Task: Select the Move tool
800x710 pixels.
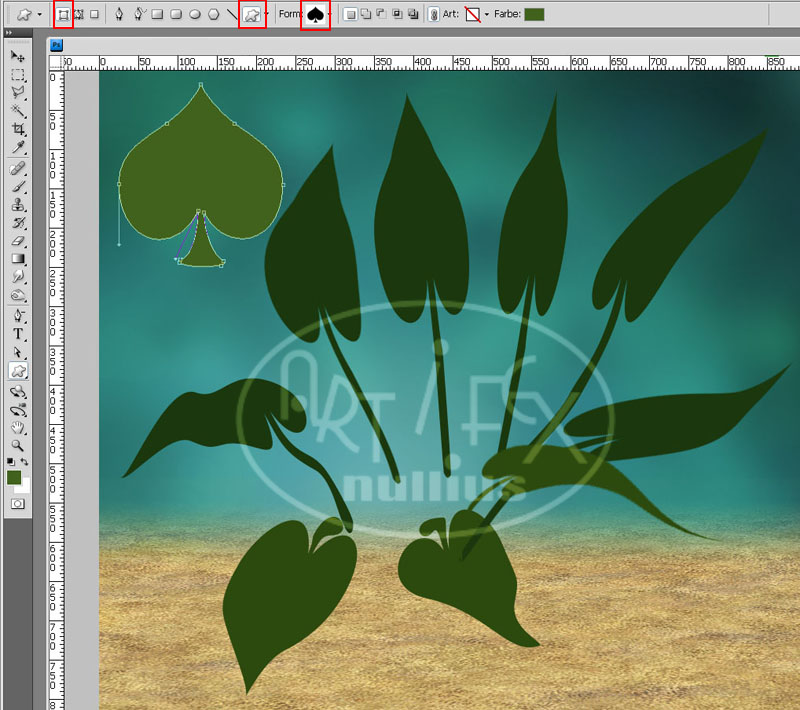Action: click(x=18, y=56)
